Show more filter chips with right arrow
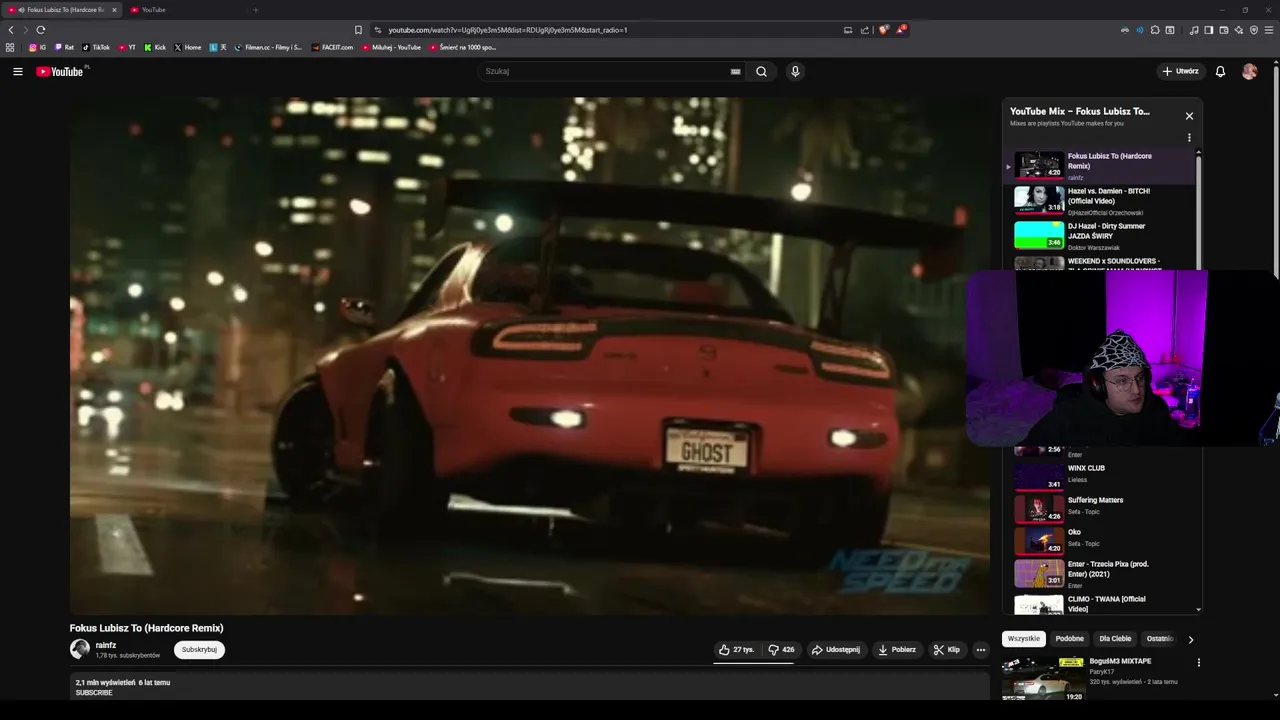 point(1190,639)
